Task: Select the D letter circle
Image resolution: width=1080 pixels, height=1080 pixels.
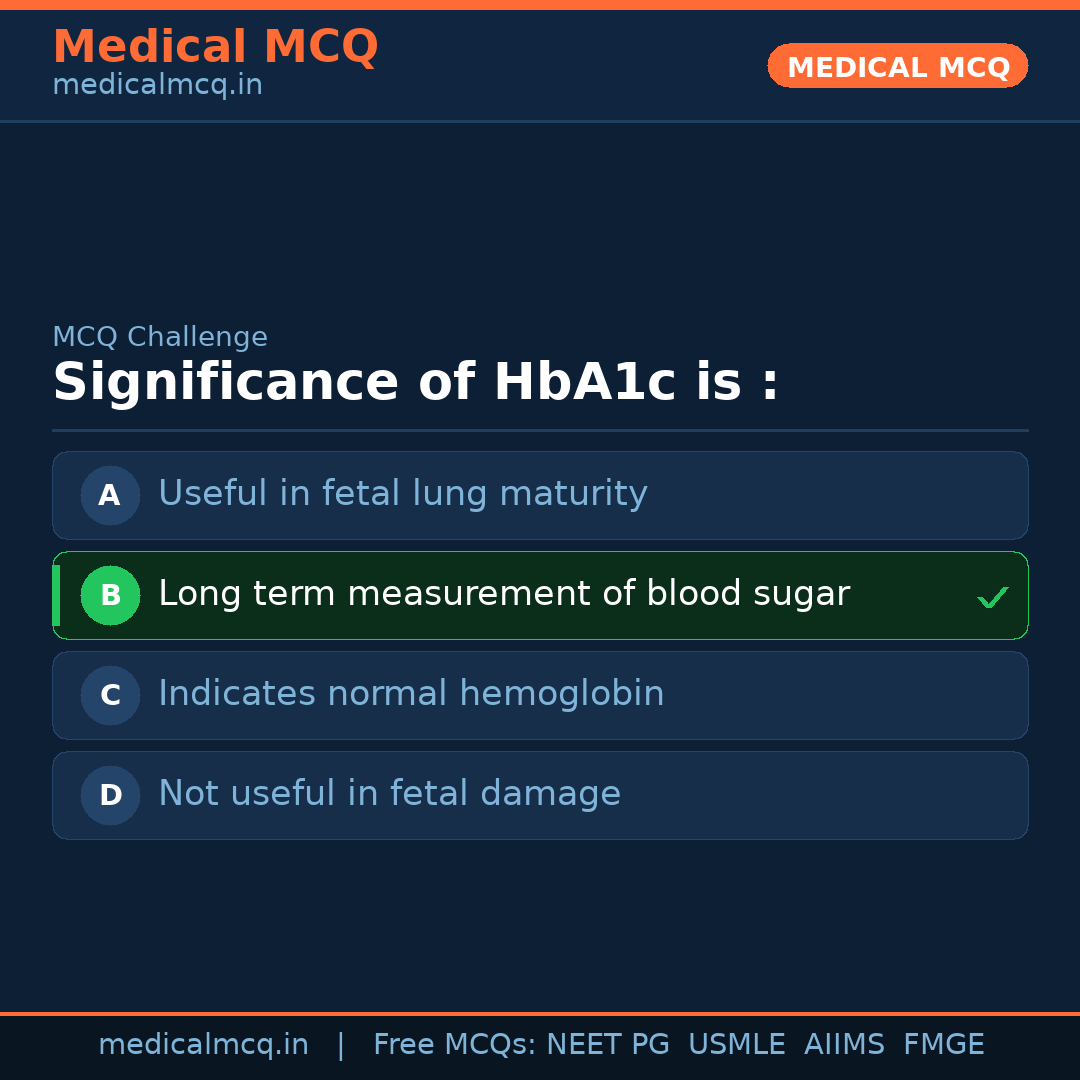Action: (x=110, y=795)
